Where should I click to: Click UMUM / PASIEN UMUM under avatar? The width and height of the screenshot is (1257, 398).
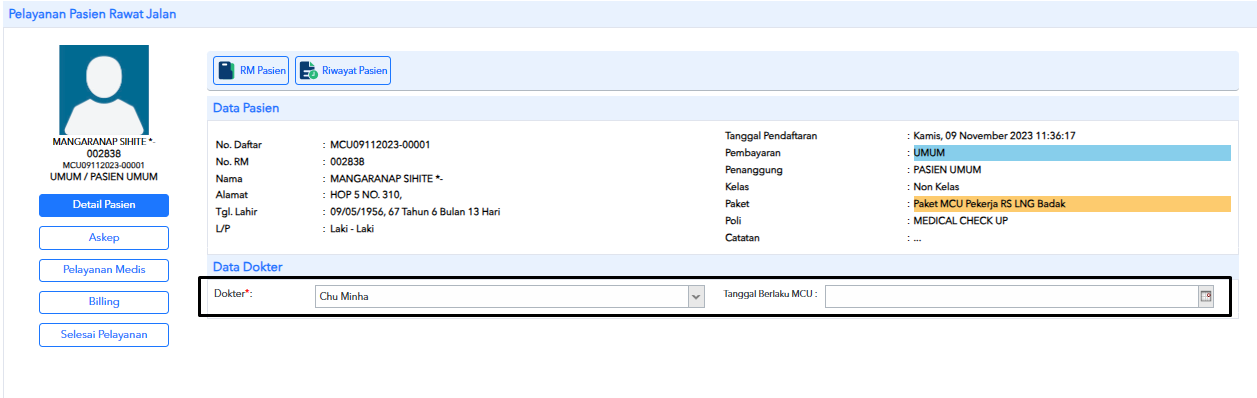(104, 177)
